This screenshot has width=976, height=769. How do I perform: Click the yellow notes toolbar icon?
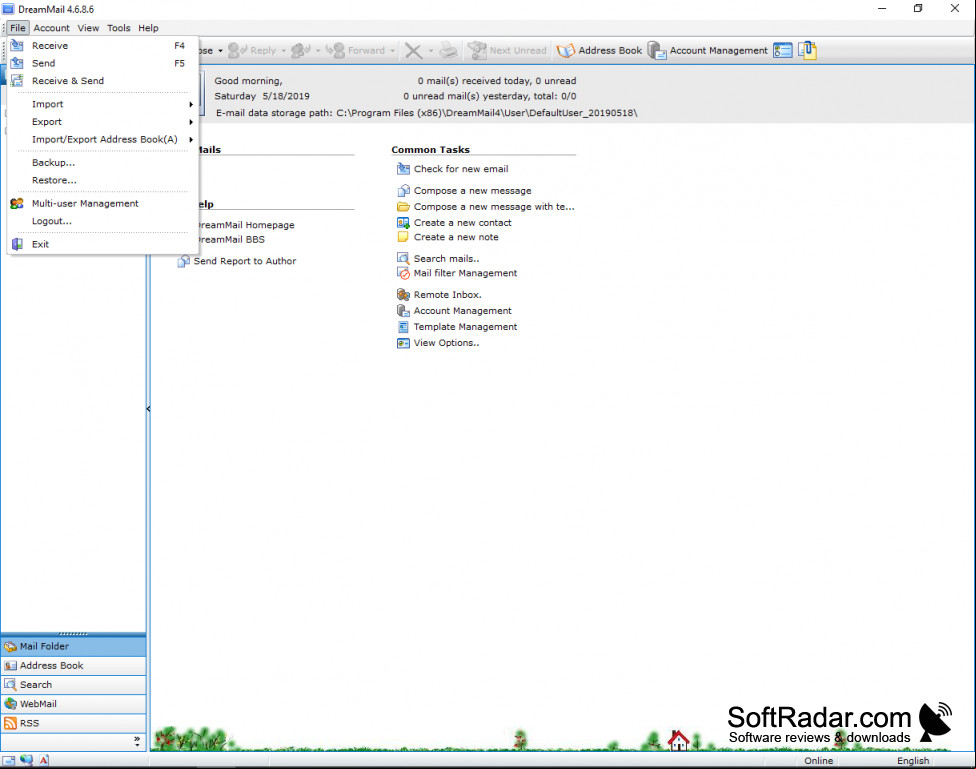coord(807,50)
